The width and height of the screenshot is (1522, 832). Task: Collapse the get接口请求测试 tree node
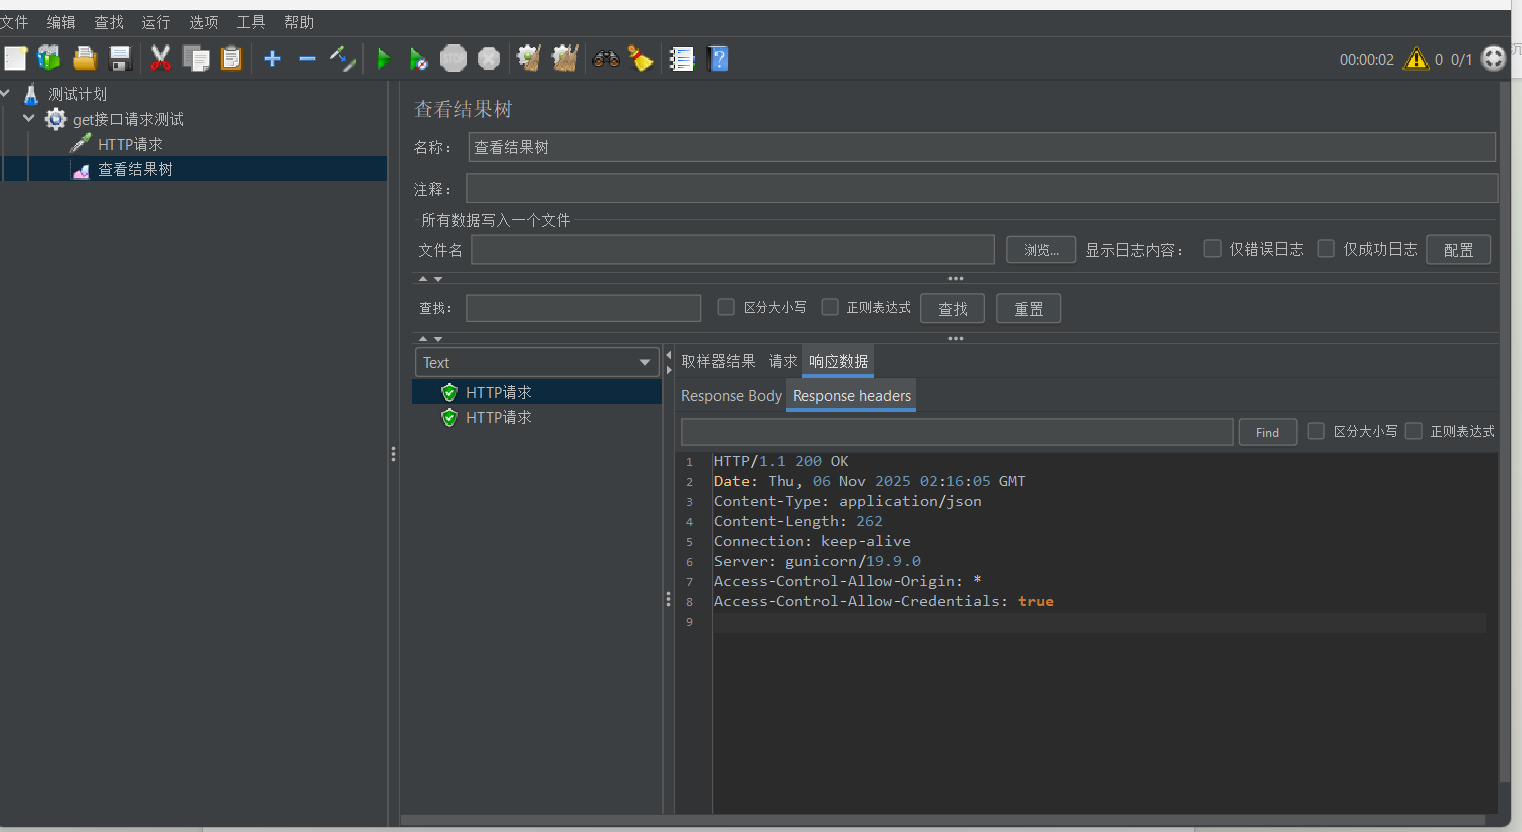tap(28, 119)
